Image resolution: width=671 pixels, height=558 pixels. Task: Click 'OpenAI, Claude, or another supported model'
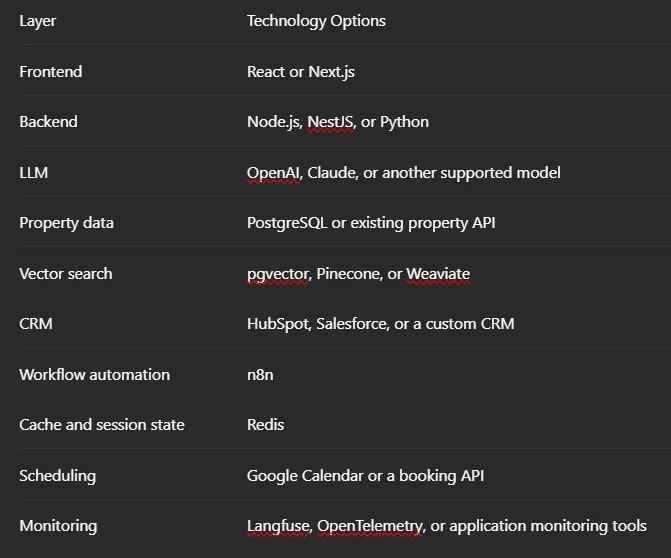404,173
